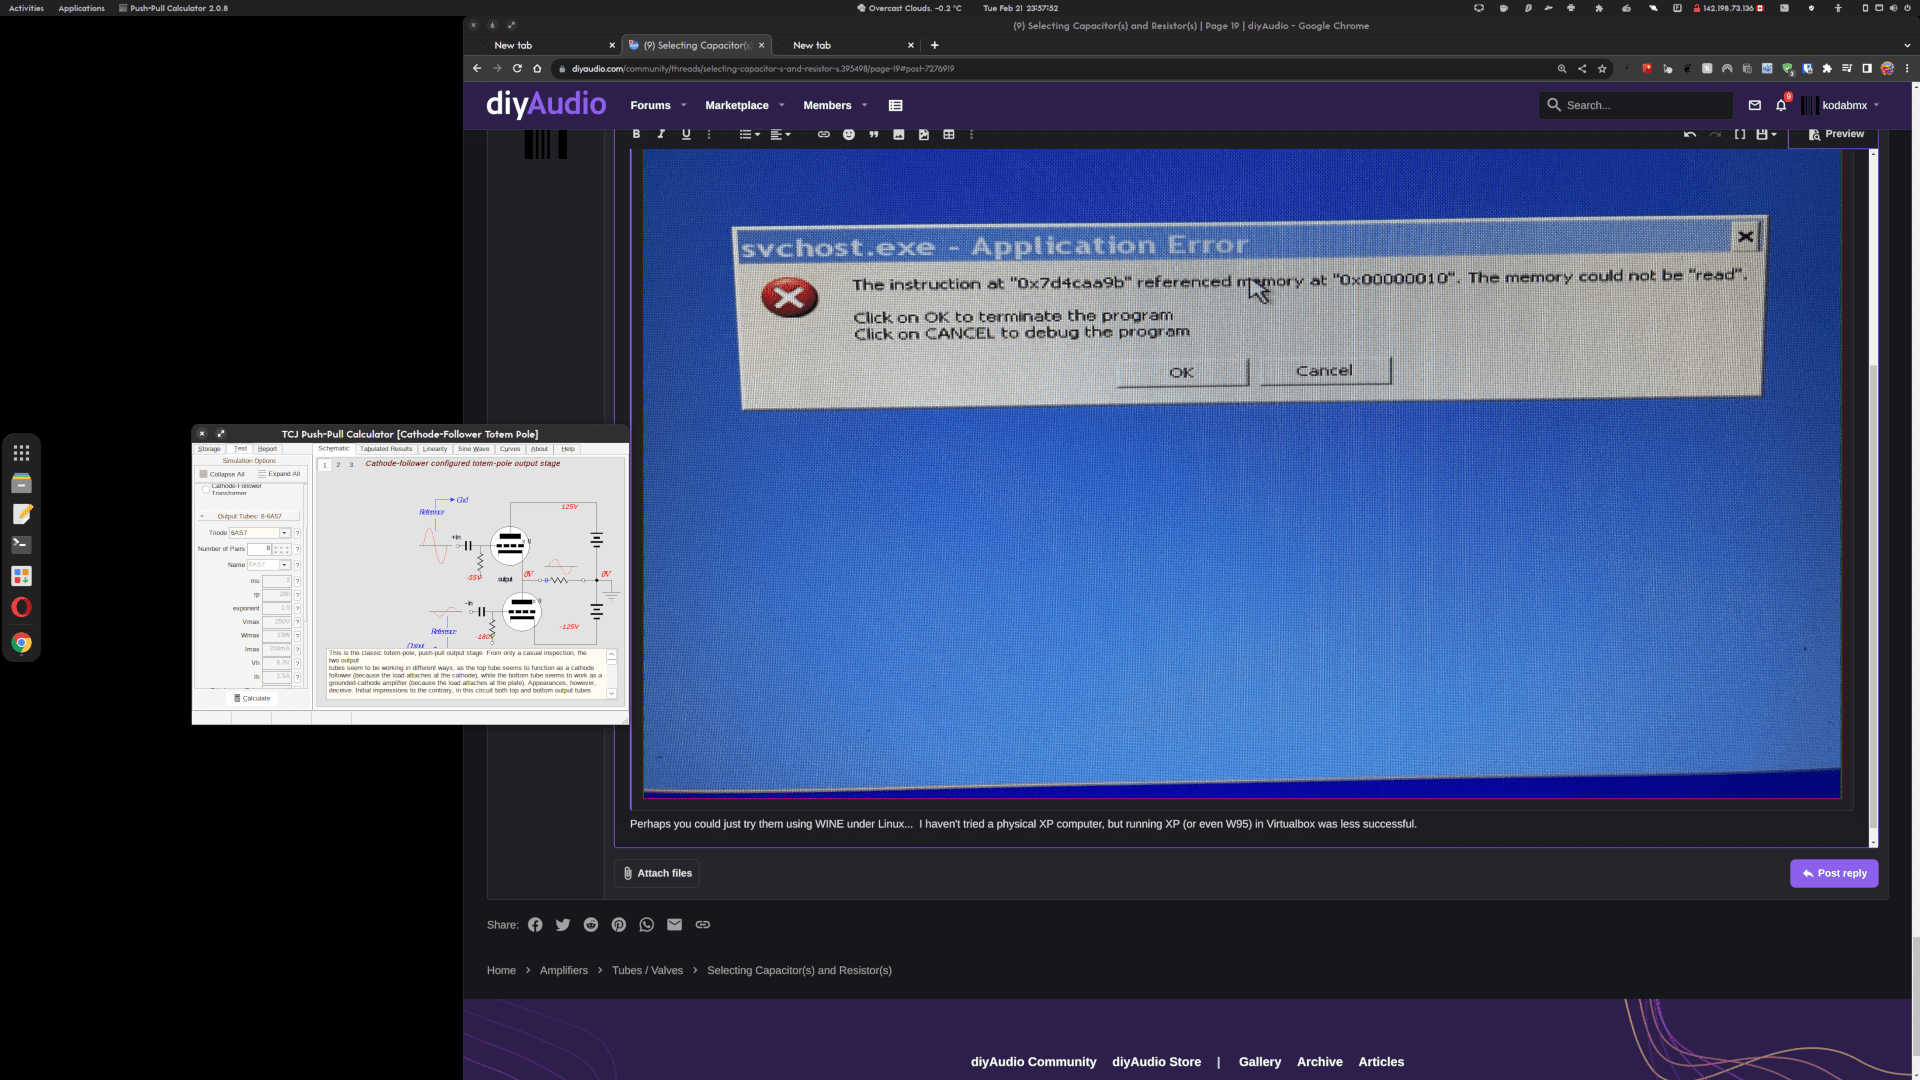The width and height of the screenshot is (1920, 1080).
Task: Insert a quote block in the editor
Action: (874, 134)
